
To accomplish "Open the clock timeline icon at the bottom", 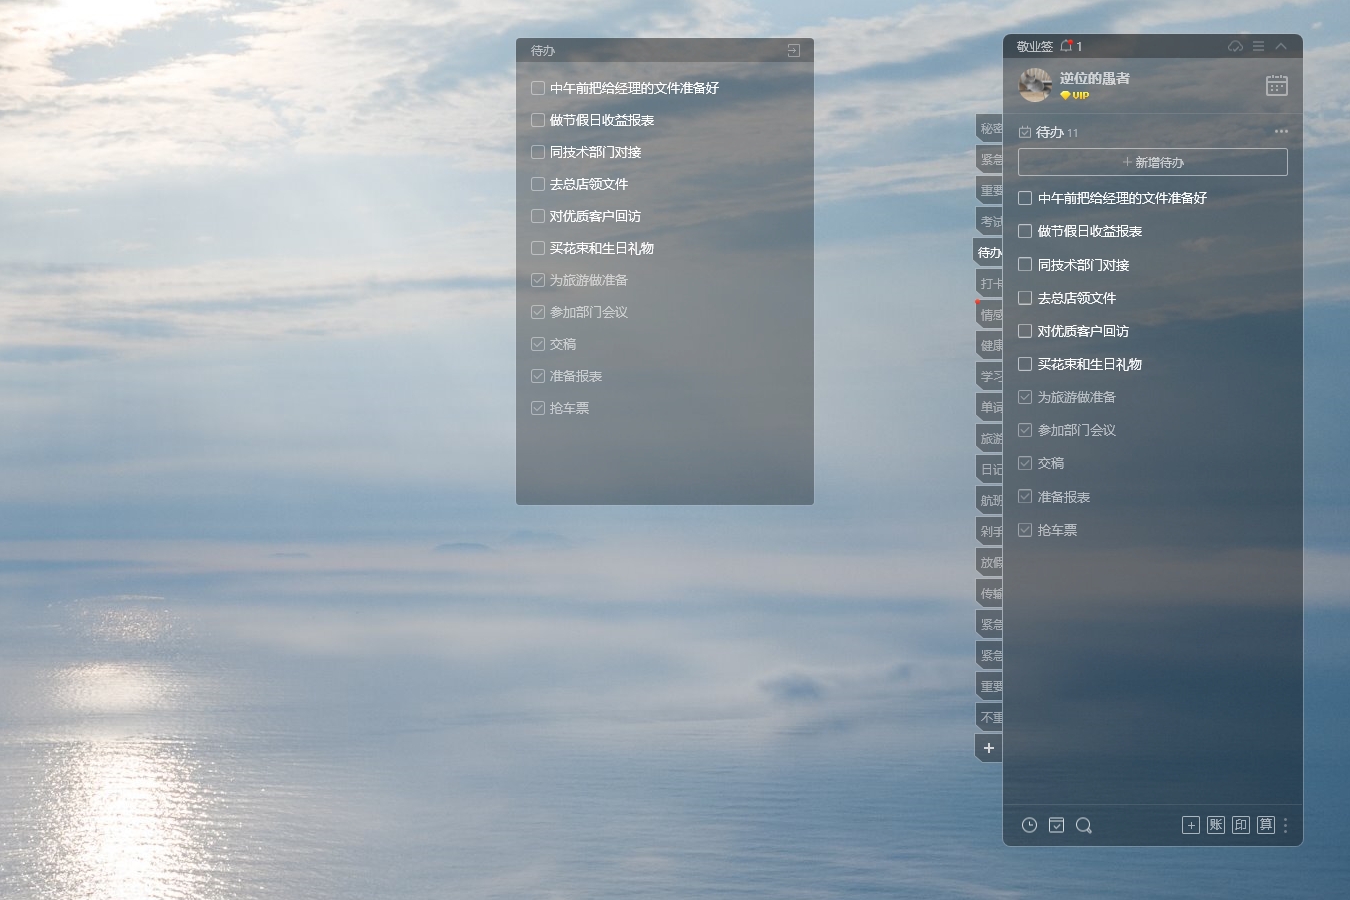I will [1029, 825].
